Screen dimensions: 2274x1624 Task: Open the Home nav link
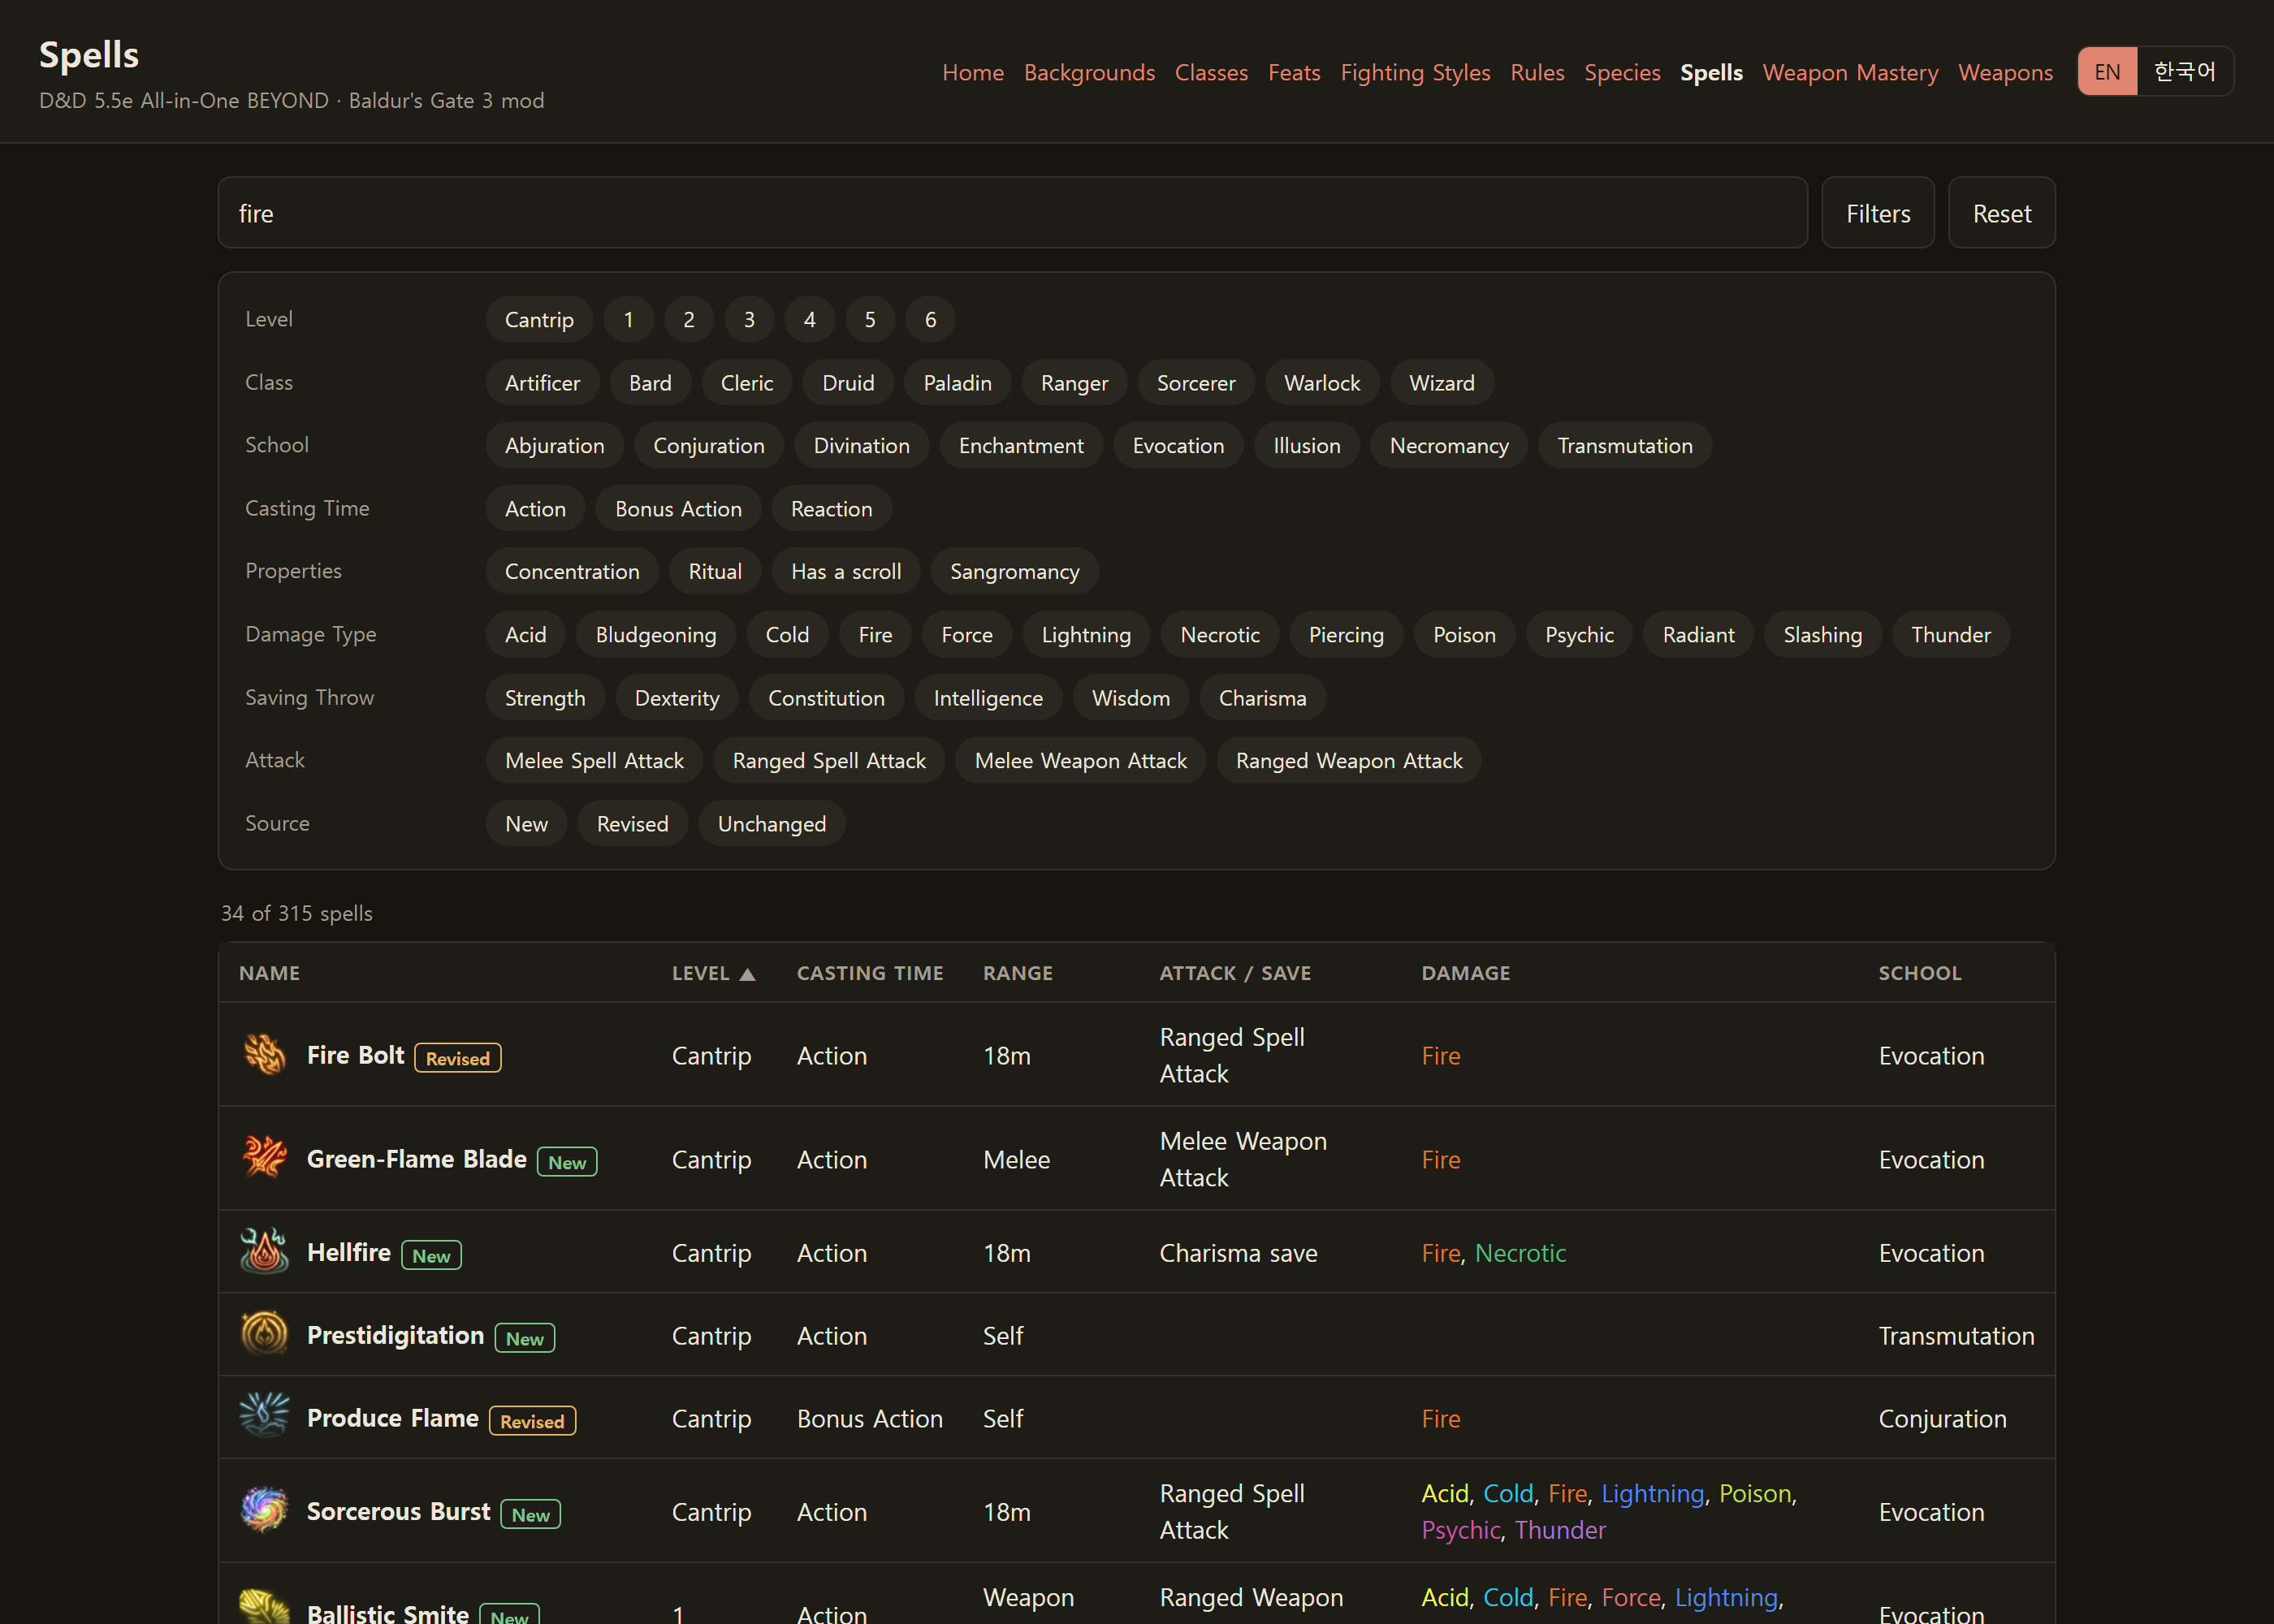(x=973, y=73)
